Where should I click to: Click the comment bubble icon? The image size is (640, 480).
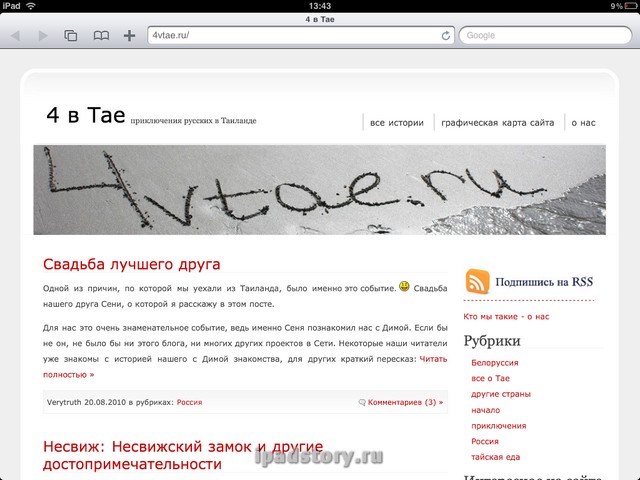coord(362,402)
